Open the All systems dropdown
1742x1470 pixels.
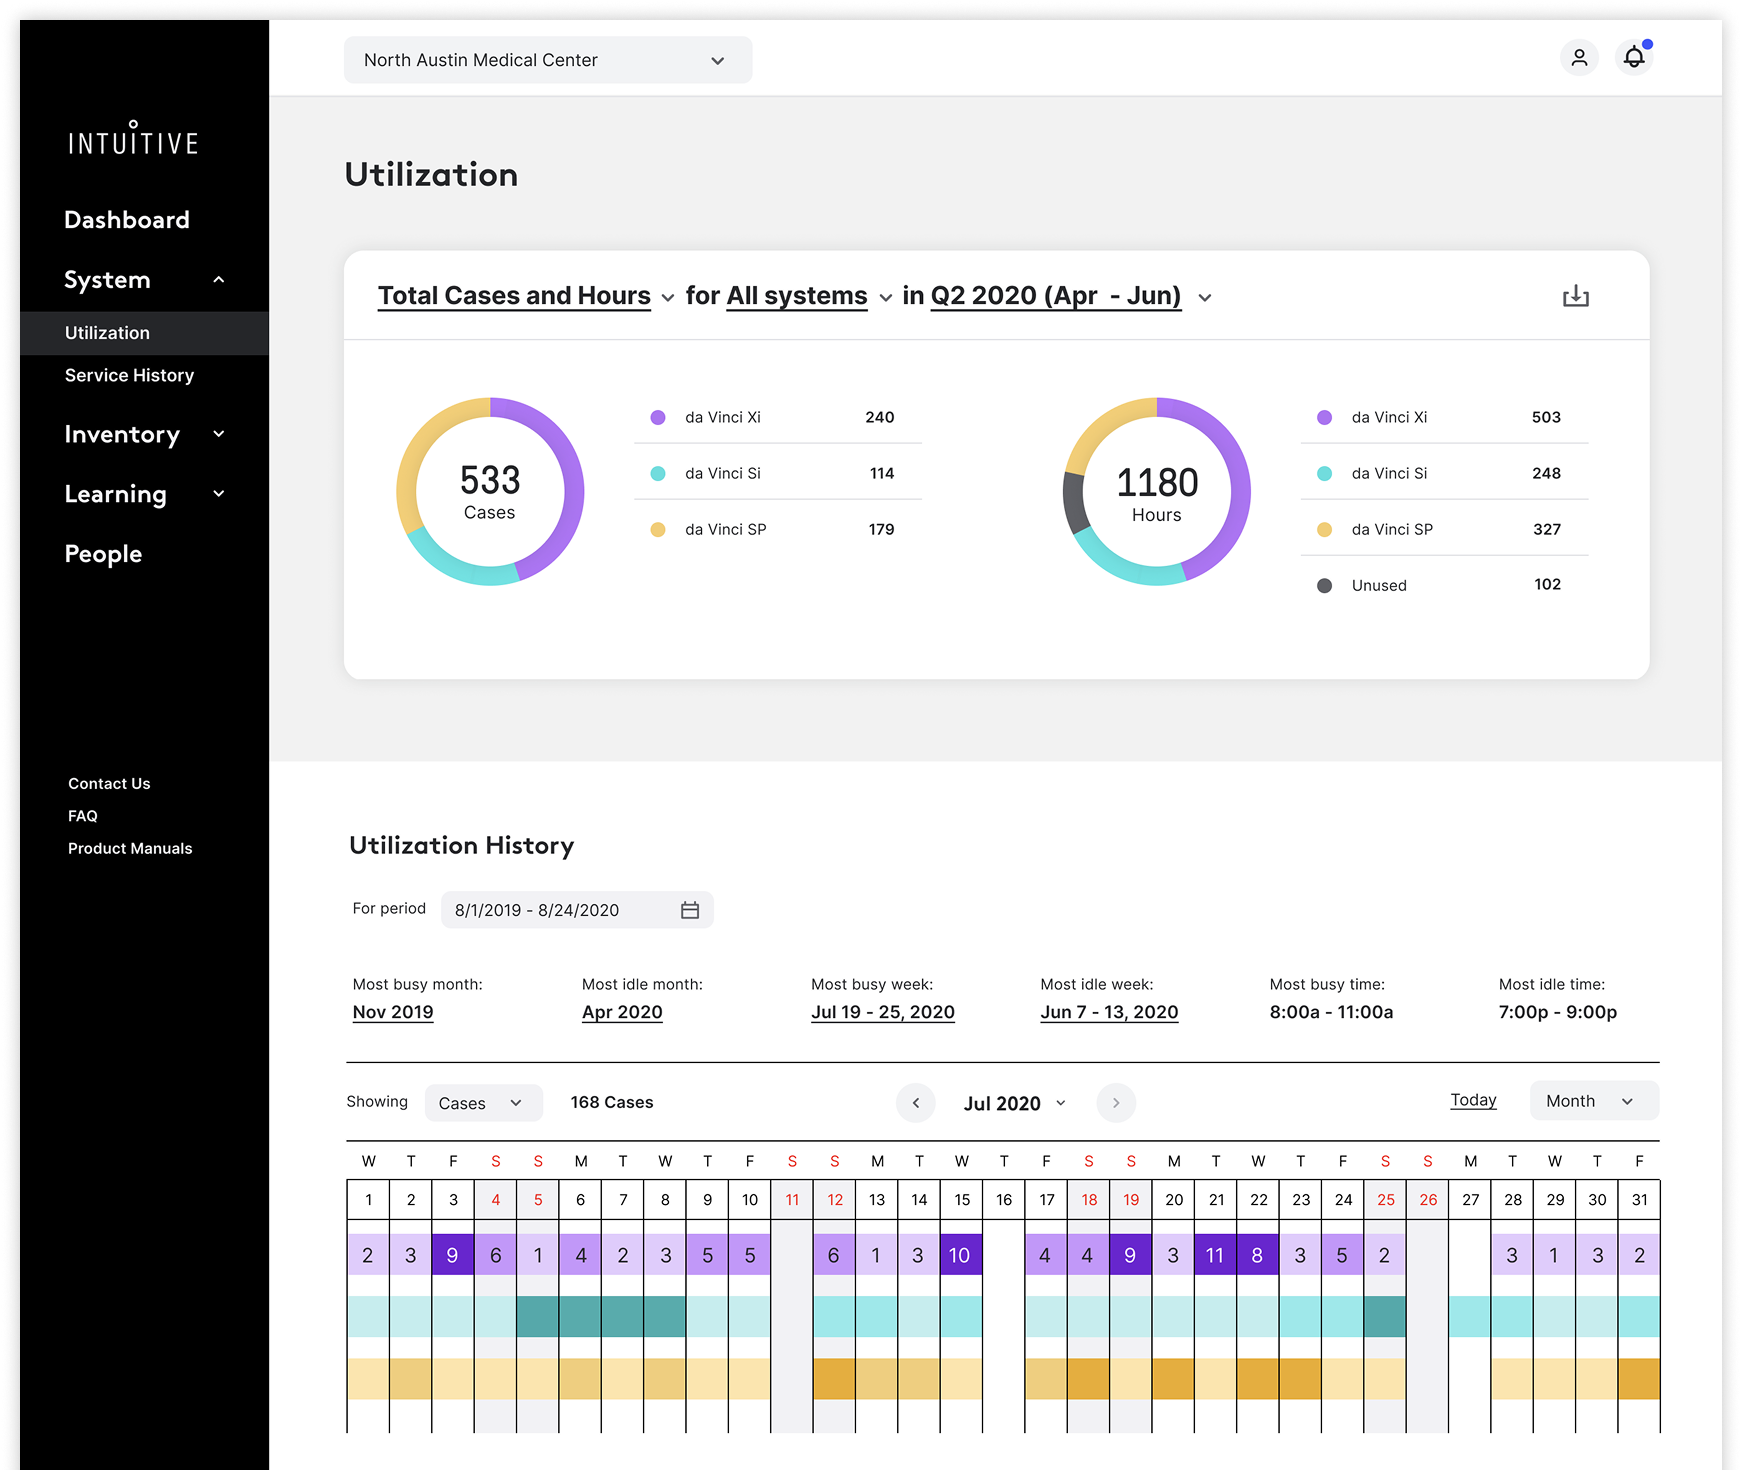click(x=797, y=295)
